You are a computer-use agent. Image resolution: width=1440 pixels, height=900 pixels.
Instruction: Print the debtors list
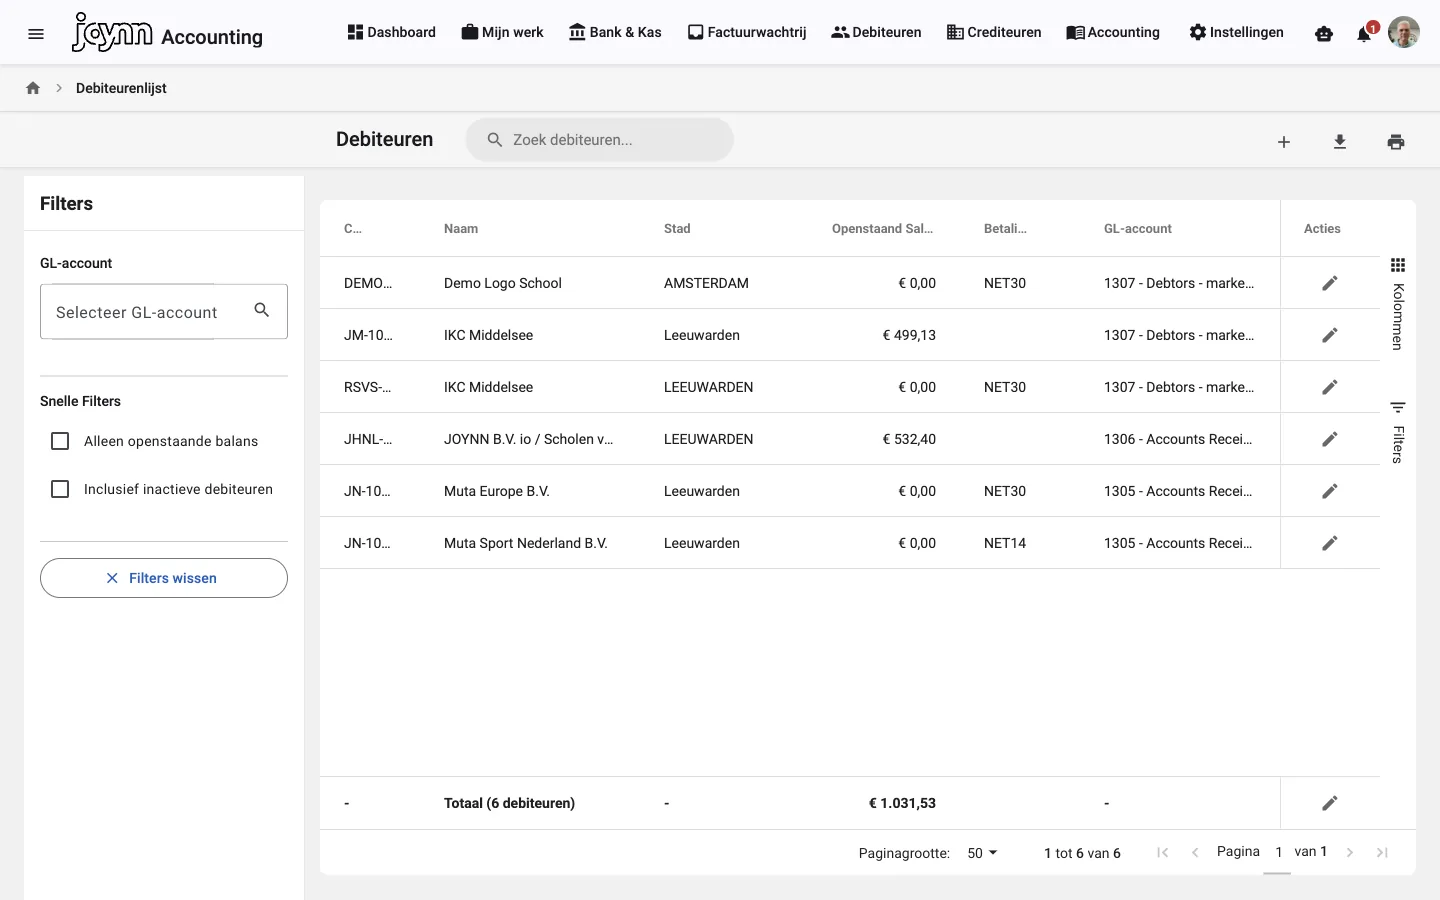1396,142
